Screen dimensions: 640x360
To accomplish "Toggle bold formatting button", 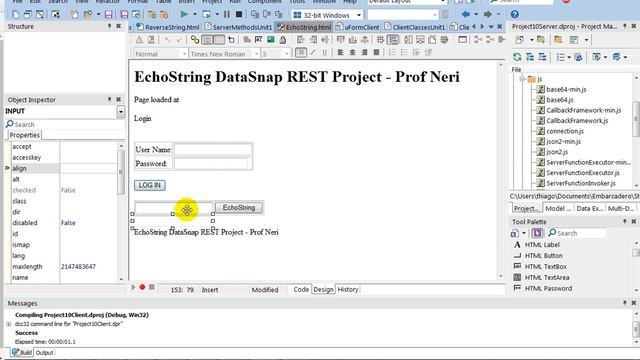I will pyautogui.click(x=301, y=53).
